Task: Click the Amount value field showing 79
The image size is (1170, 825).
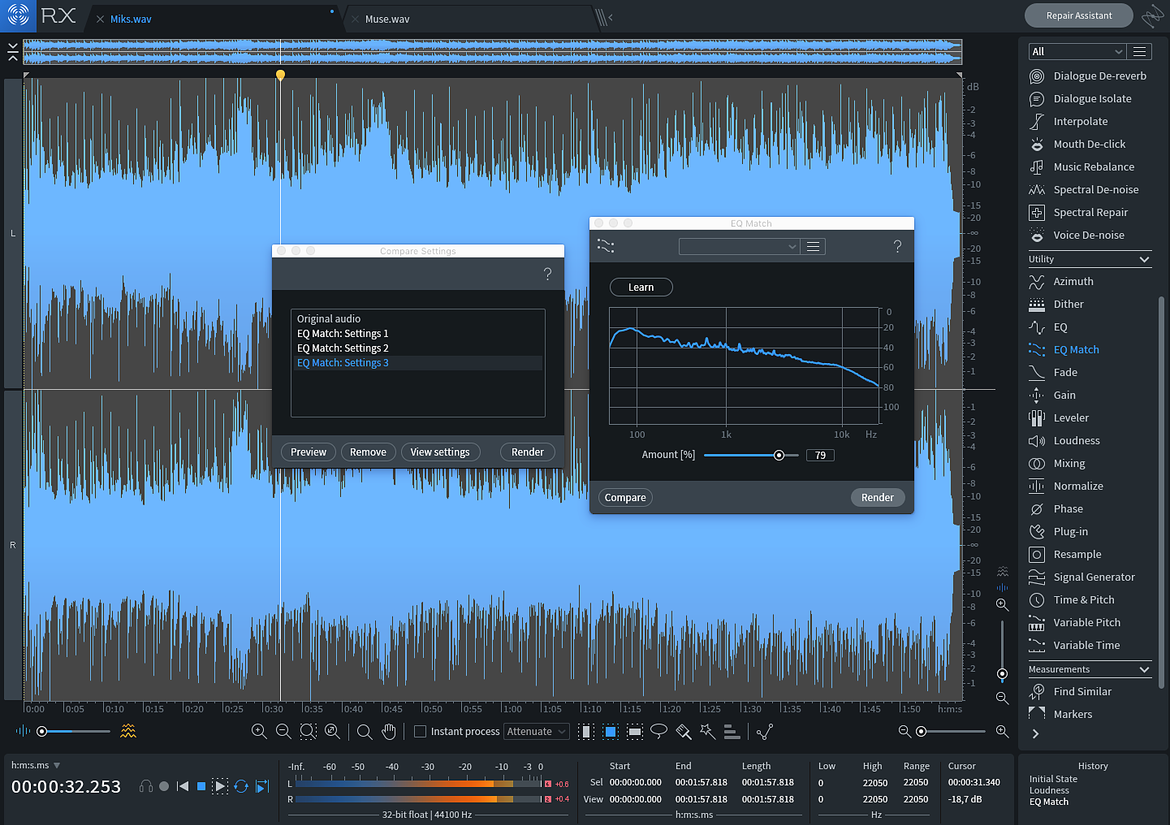Action: pyautogui.click(x=820, y=455)
